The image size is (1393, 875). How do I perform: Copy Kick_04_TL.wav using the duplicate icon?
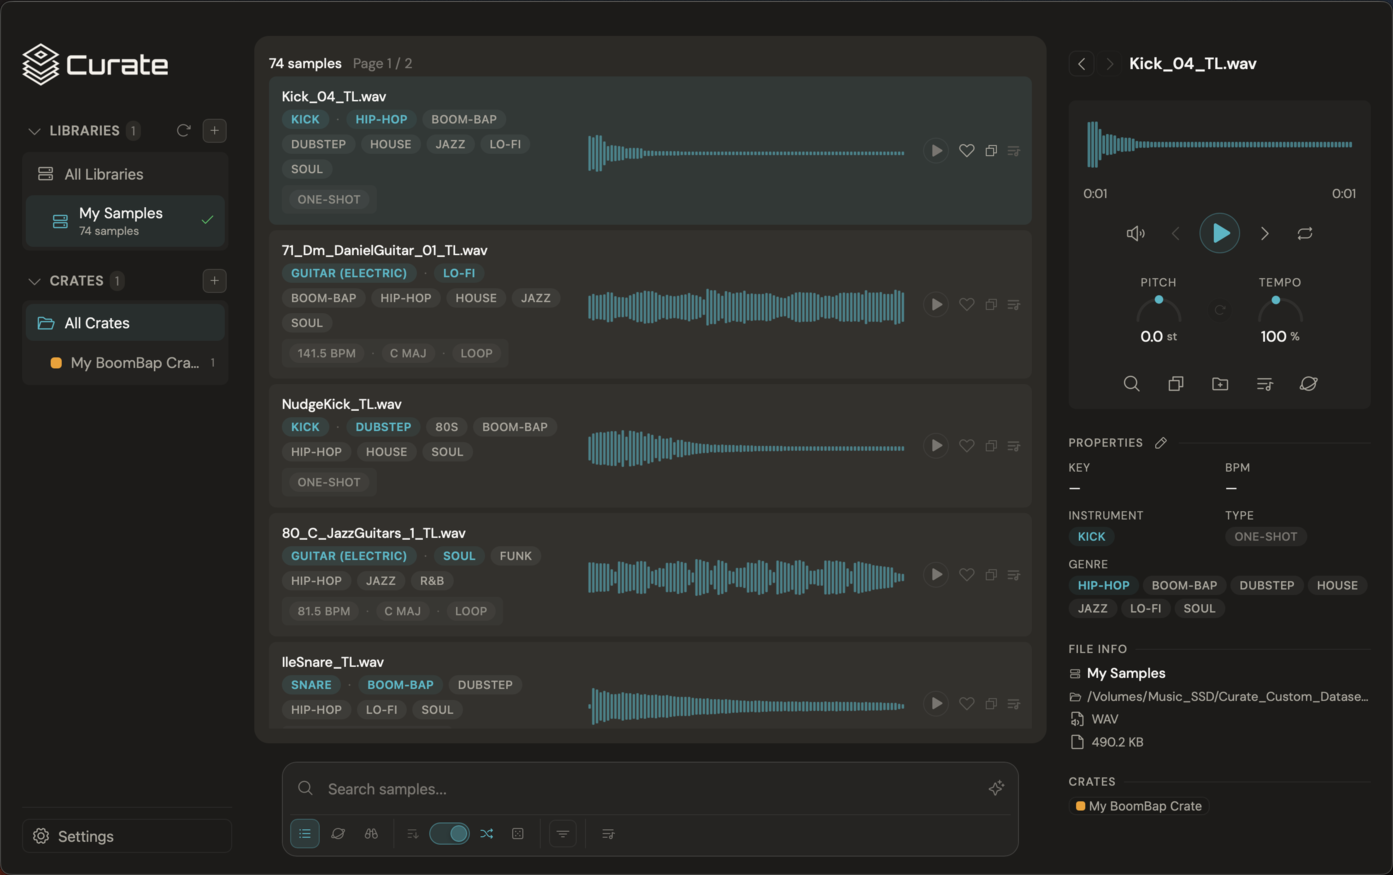click(x=991, y=150)
